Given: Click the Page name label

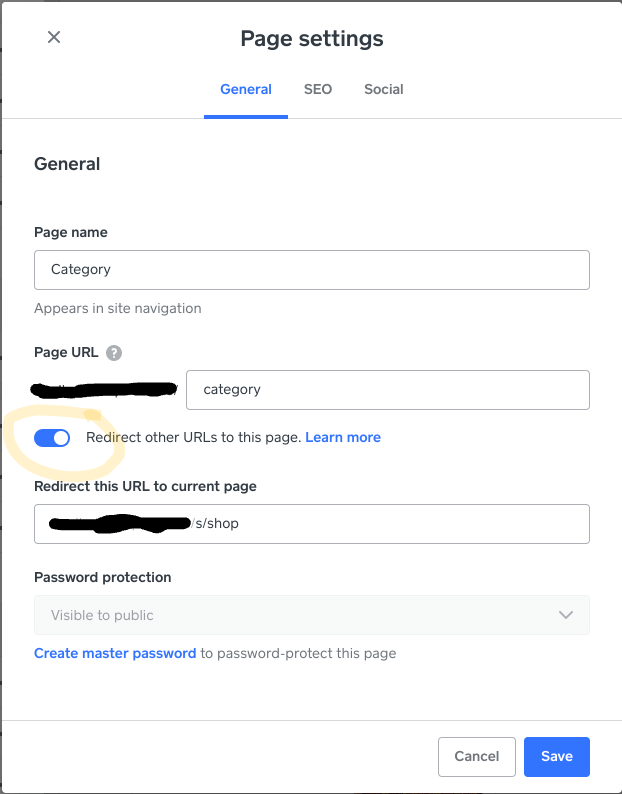Looking at the screenshot, I should [71, 232].
